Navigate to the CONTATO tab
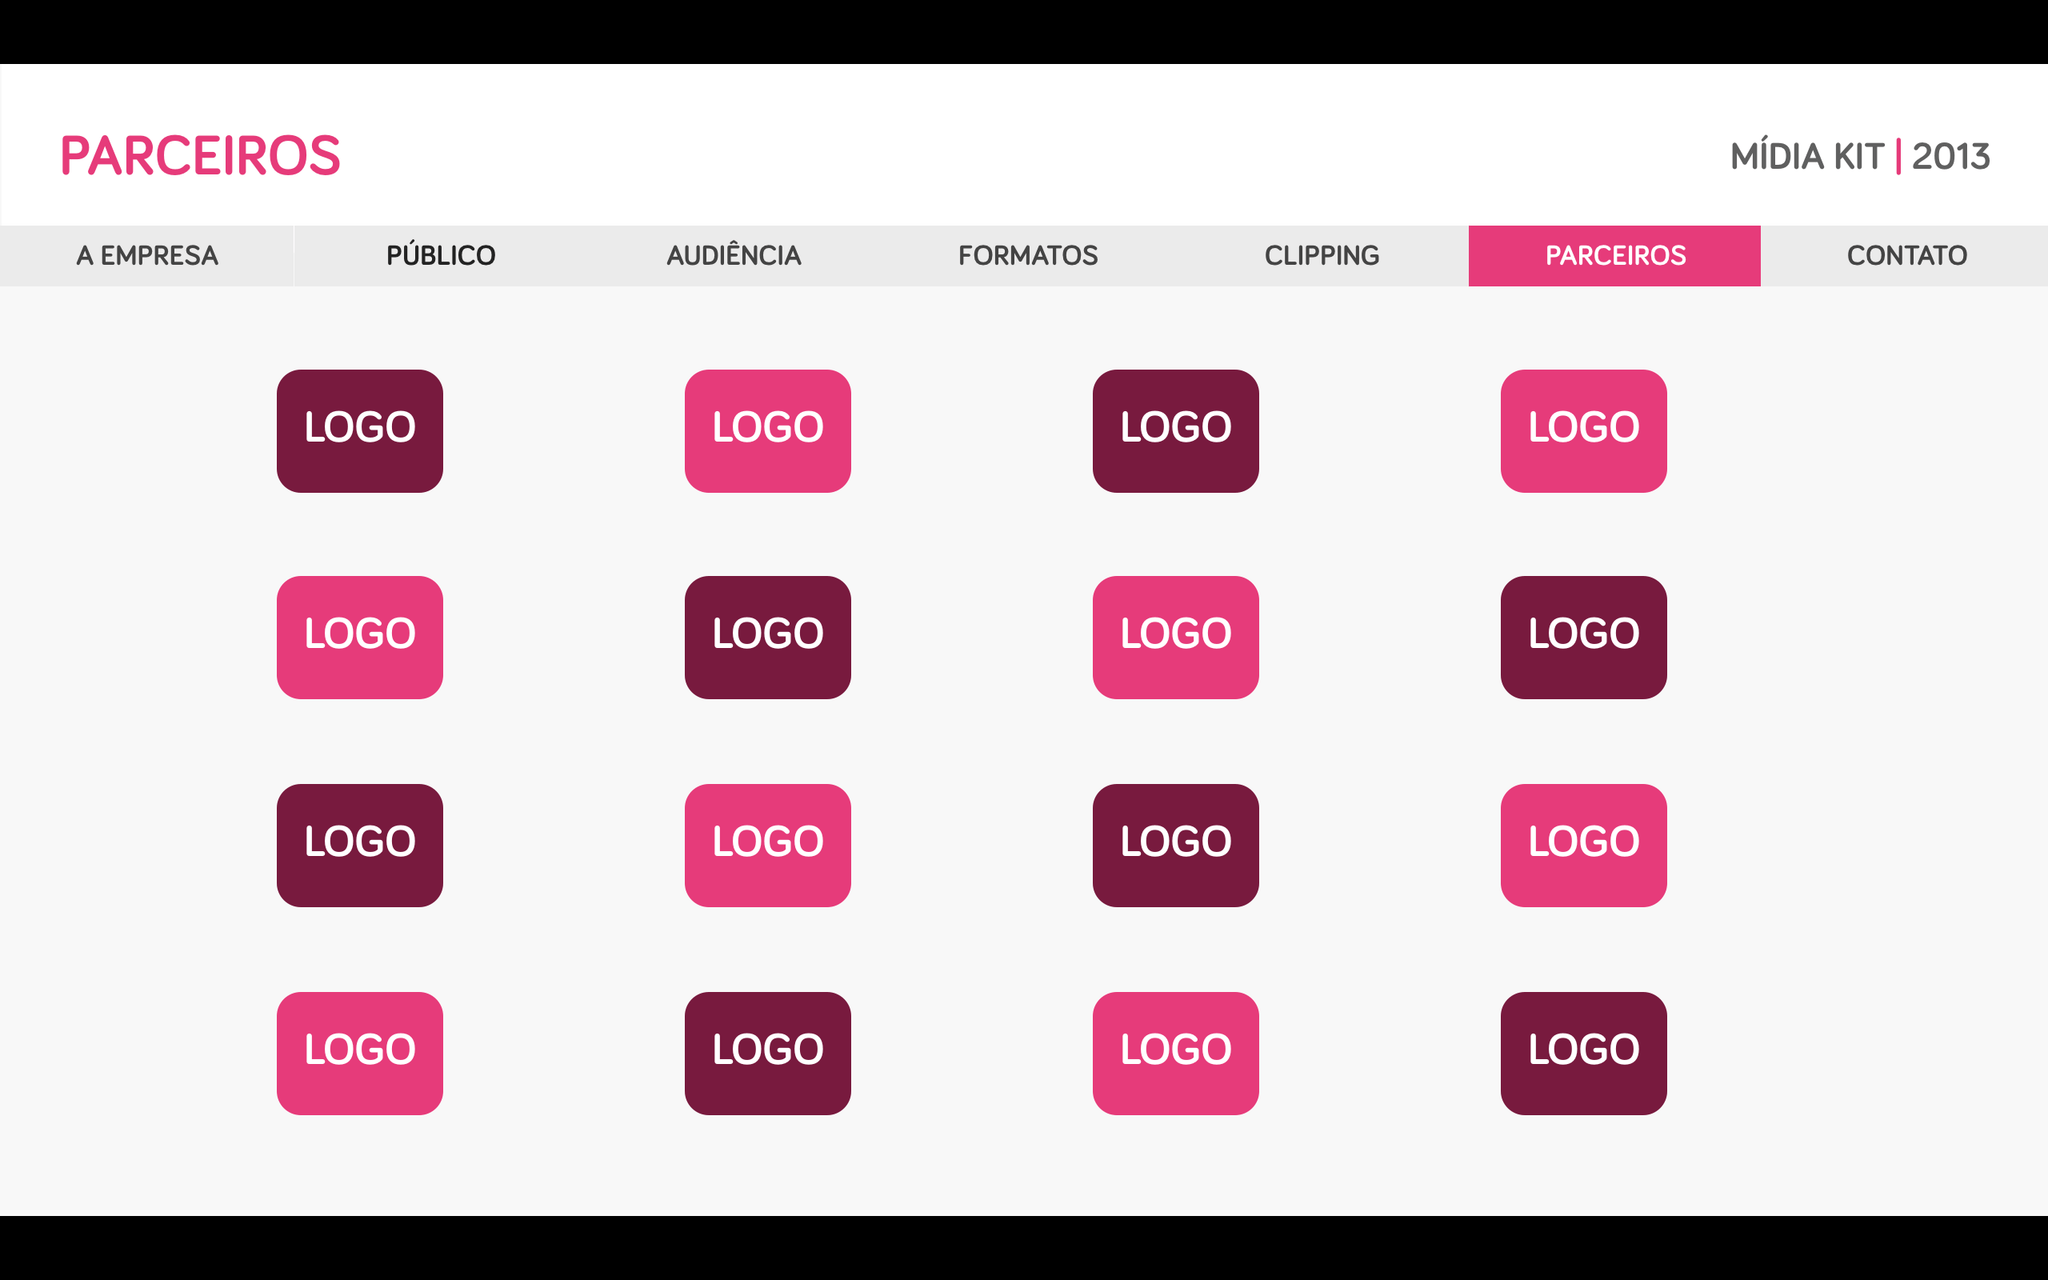 (x=1906, y=256)
